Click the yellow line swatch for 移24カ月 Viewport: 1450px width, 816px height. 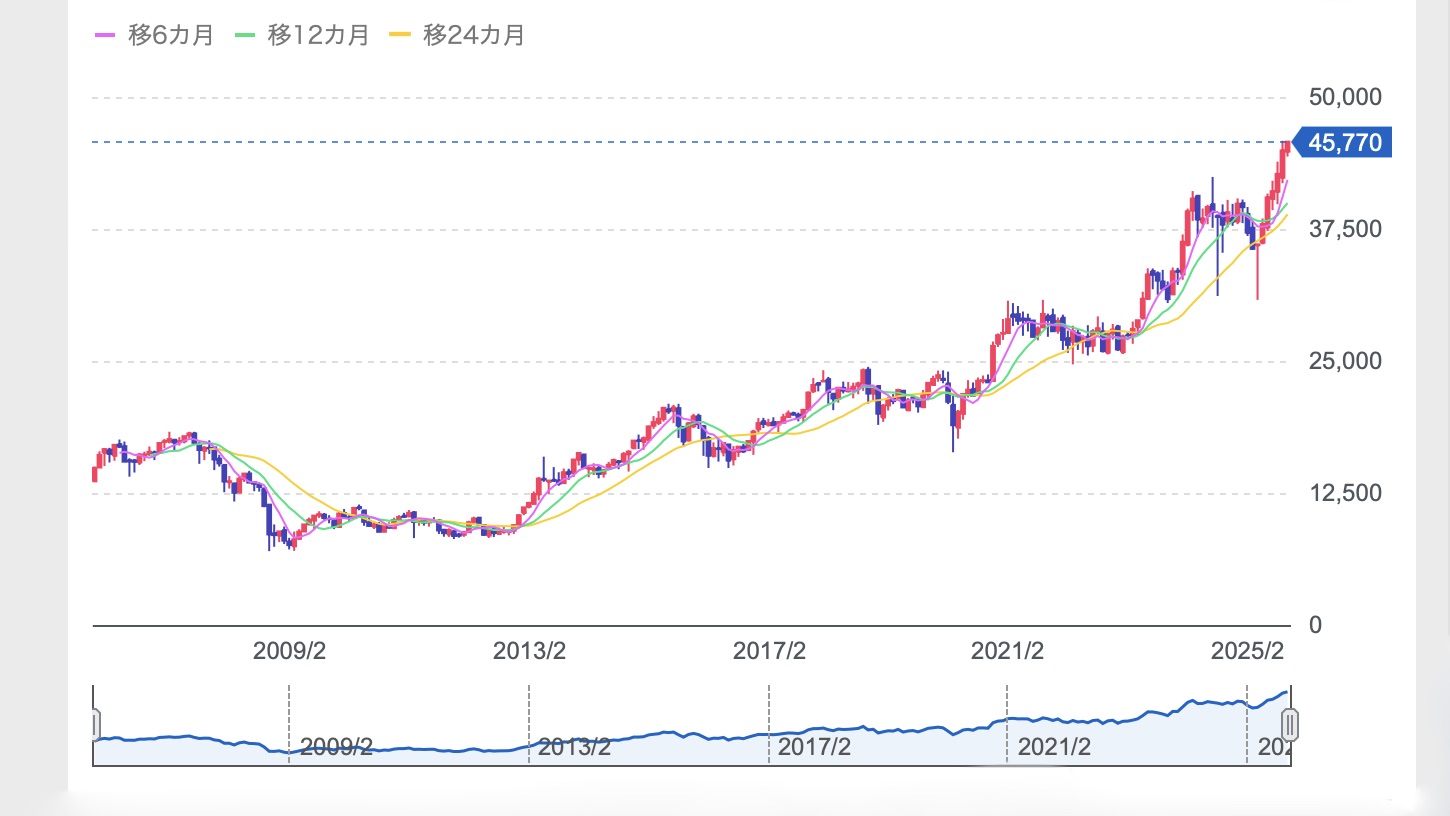click(x=400, y=36)
